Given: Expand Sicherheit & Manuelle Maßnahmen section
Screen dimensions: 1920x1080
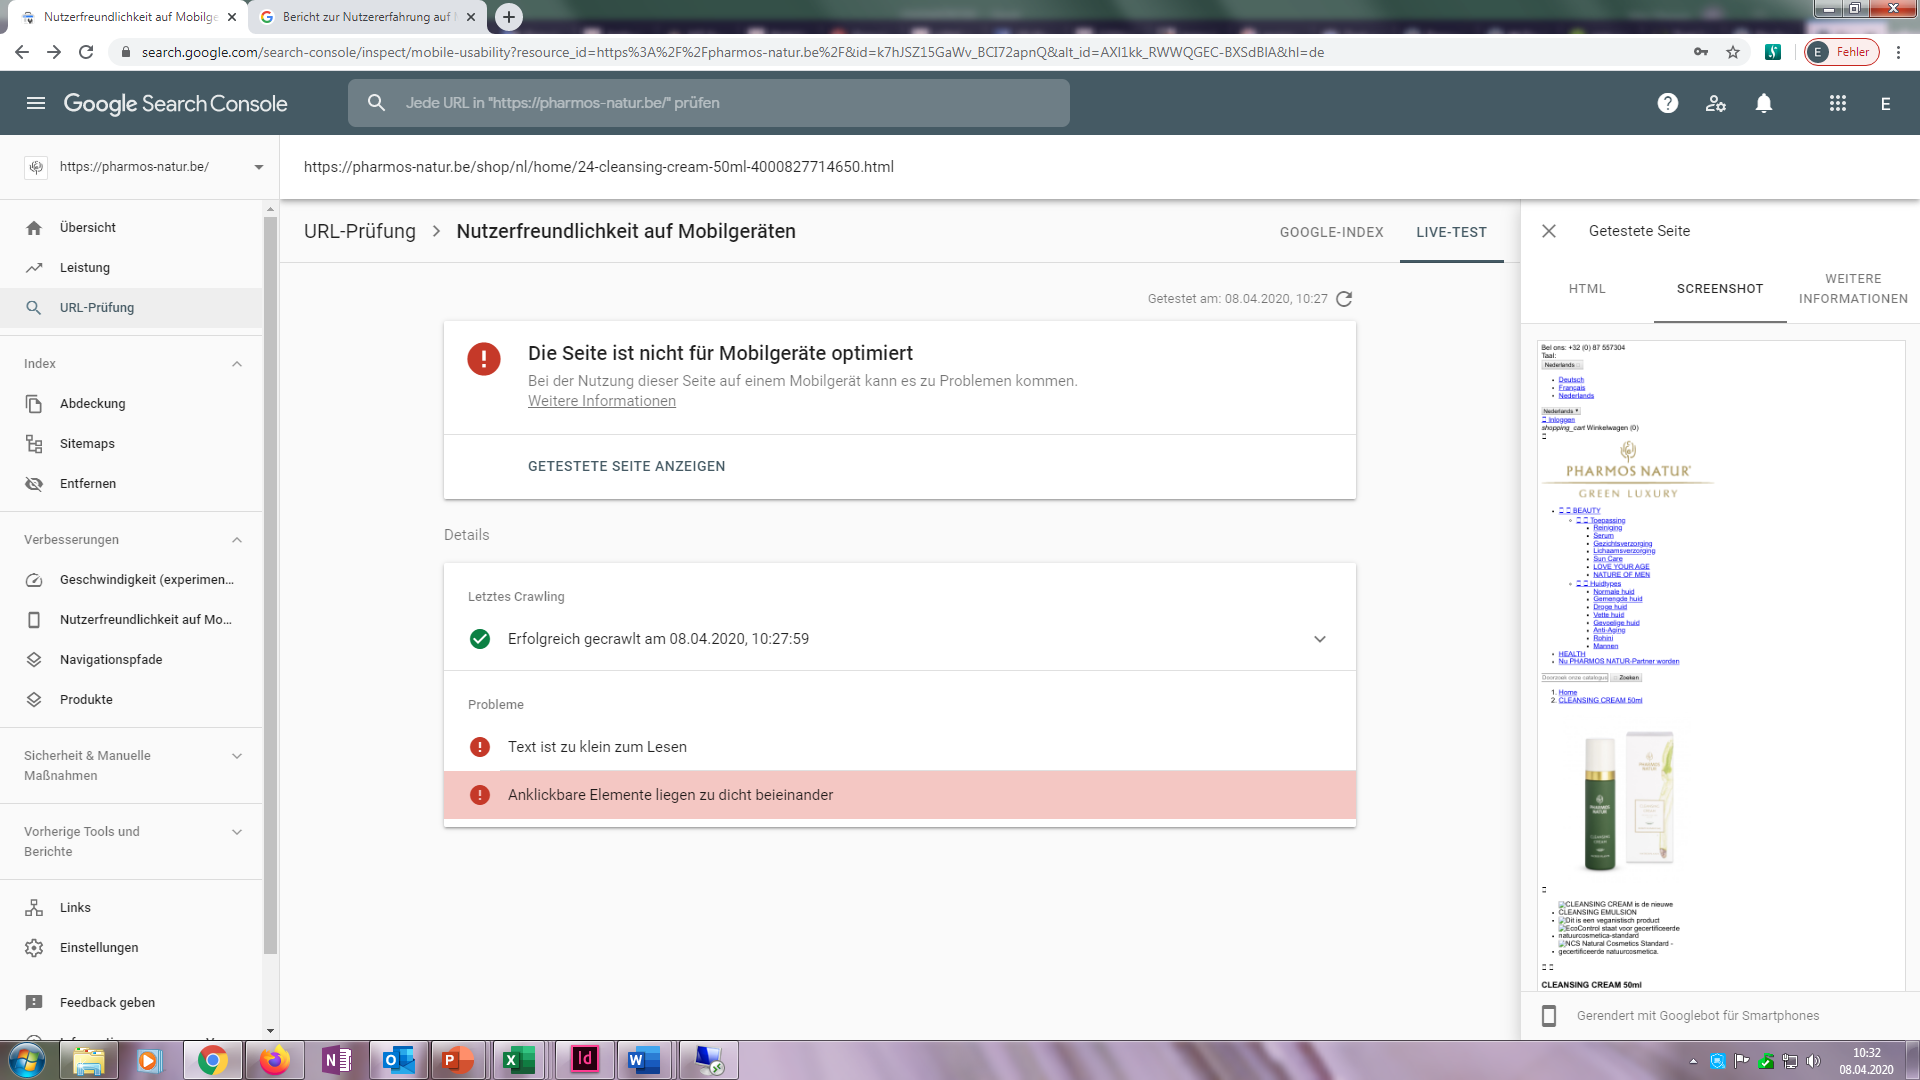Looking at the screenshot, I should coord(237,756).
